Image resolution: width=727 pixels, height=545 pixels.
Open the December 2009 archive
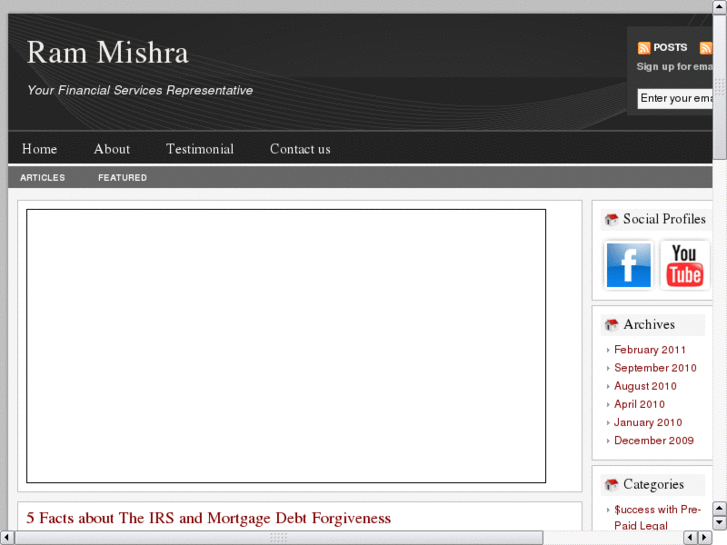point(654,440)
